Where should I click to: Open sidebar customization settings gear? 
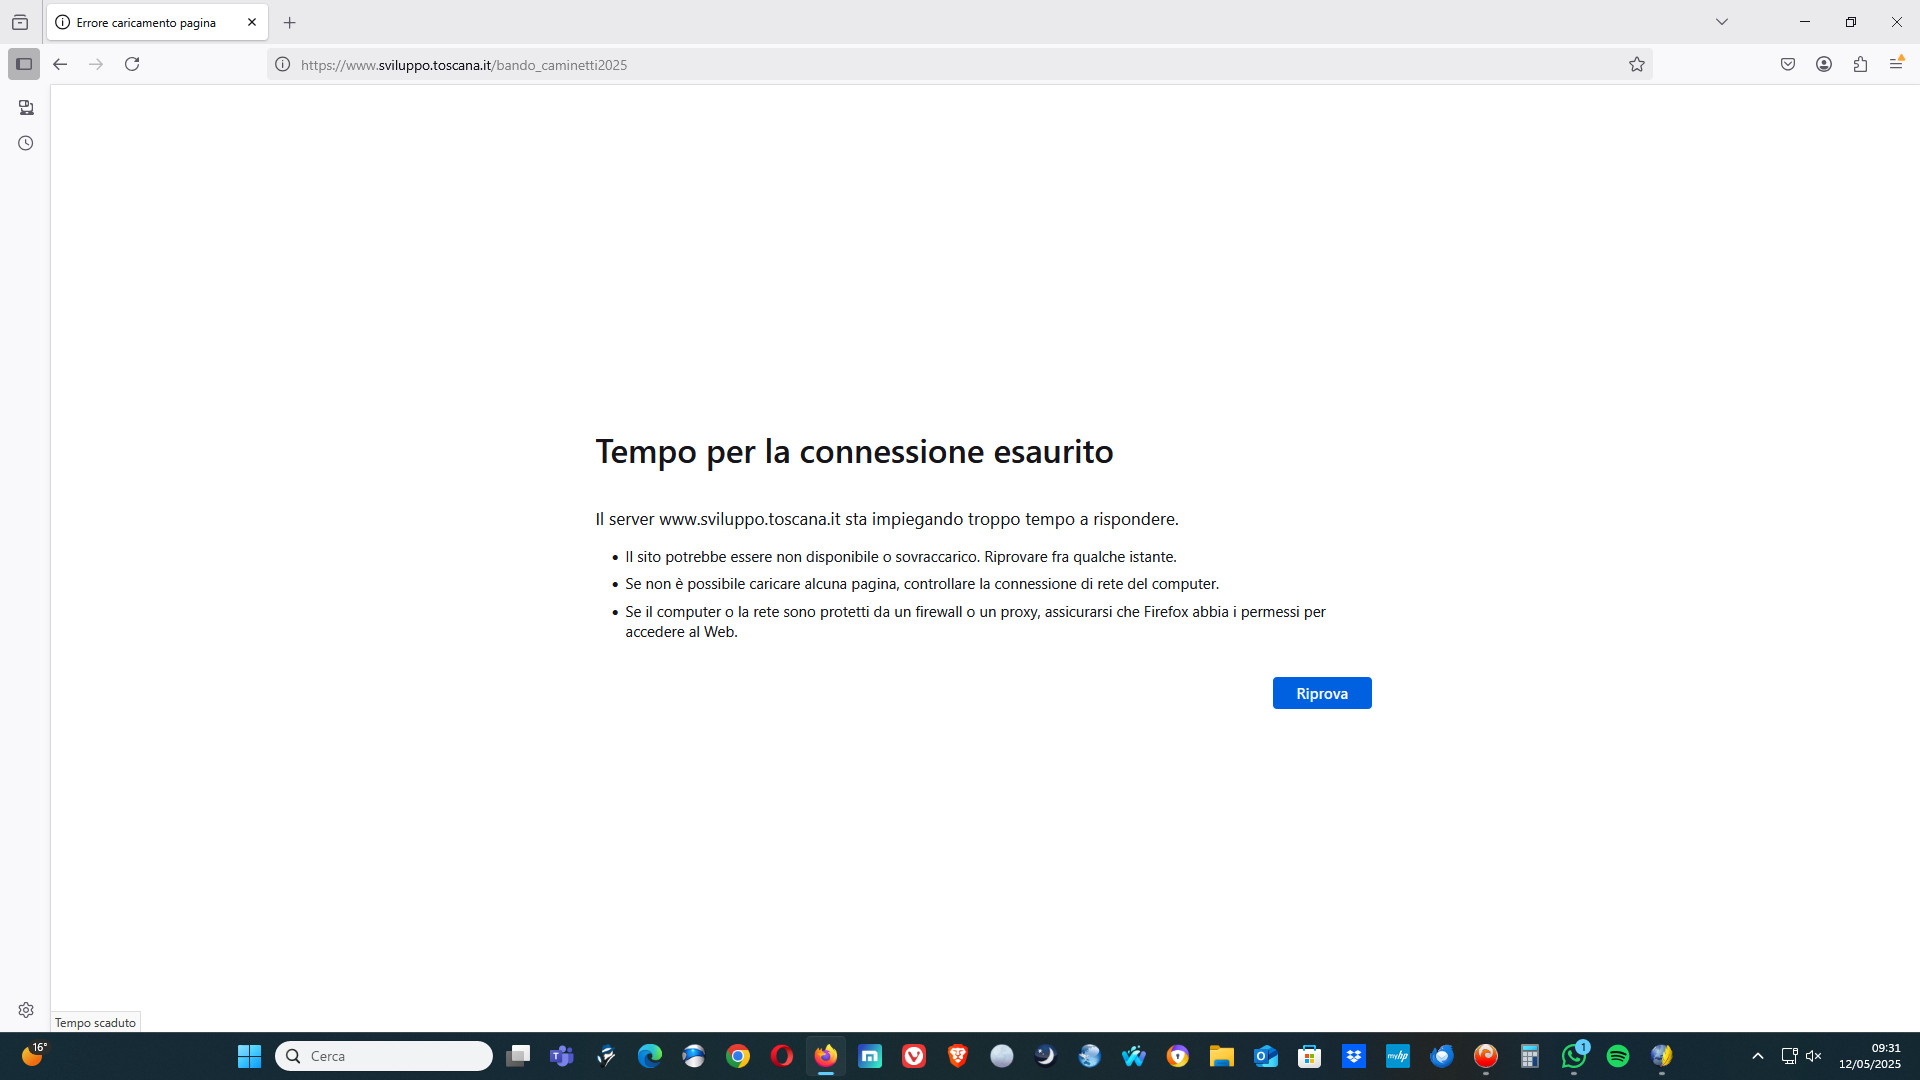click(x=26, y=1010)
